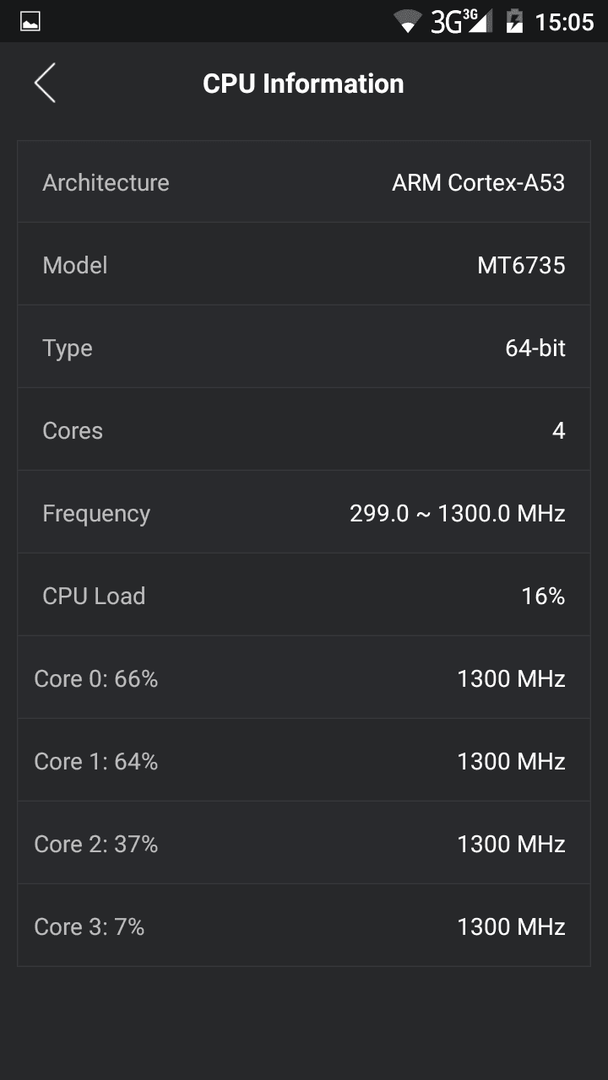608x1080 pixels.
Task: Select the Type 64-bit row
Action: point(304,347)
